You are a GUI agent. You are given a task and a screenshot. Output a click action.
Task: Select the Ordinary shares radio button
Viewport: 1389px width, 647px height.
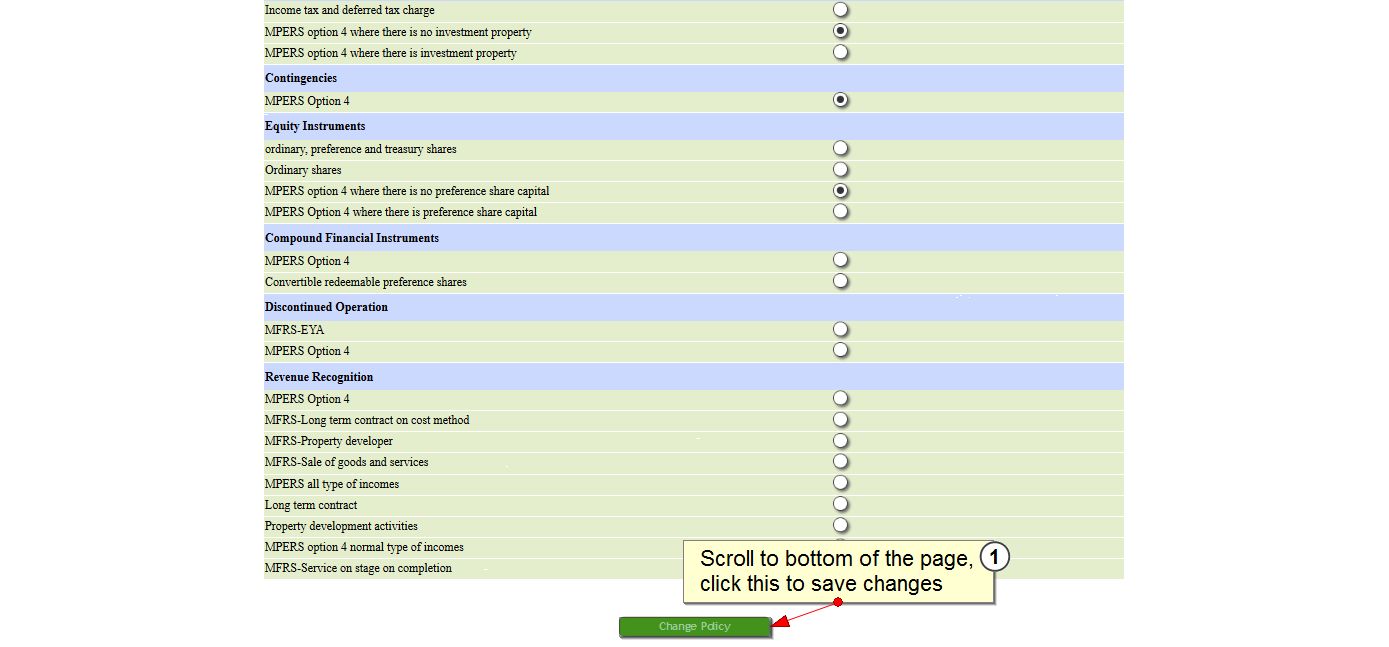click(x=841, y=170)
